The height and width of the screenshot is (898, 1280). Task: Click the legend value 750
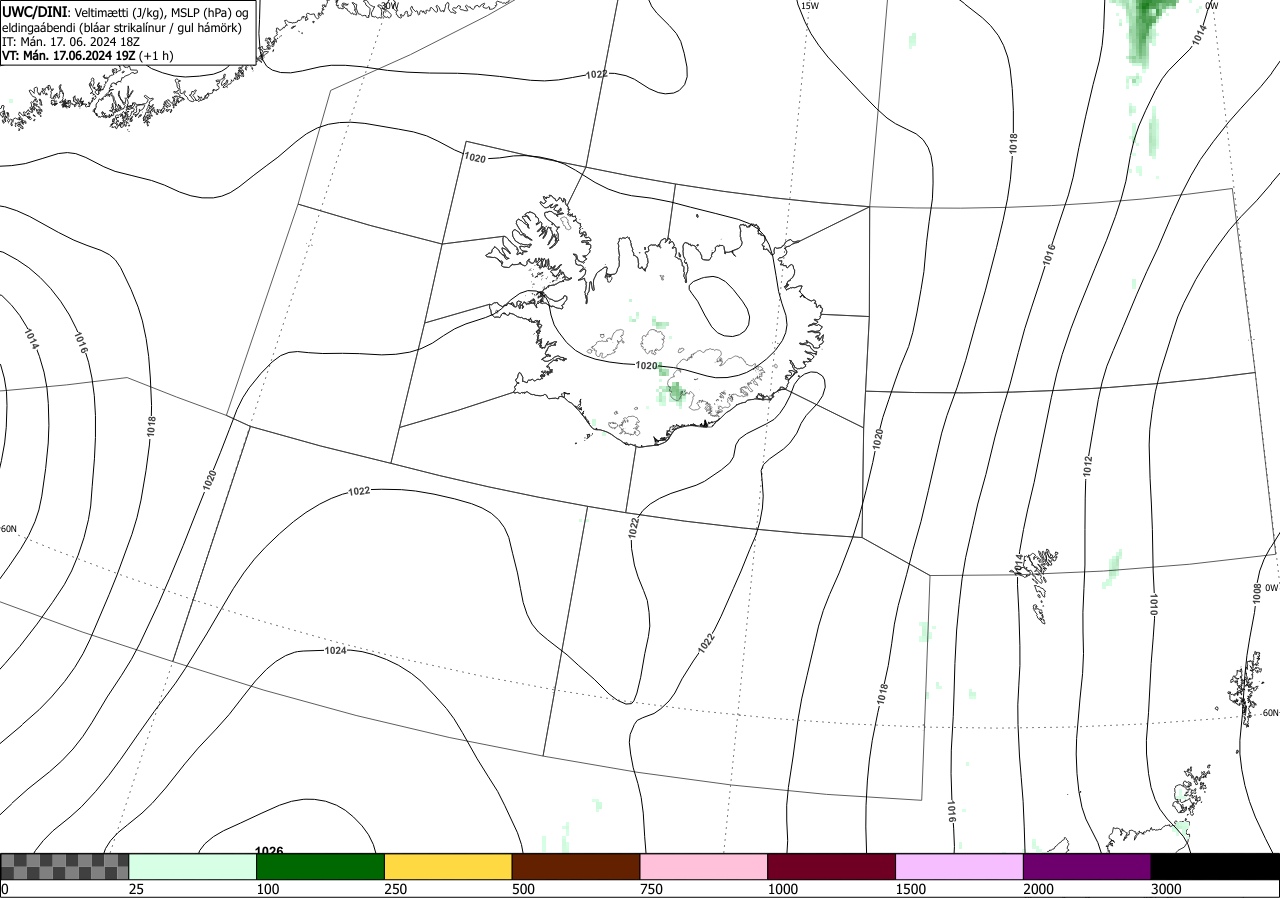click(652, 889)
